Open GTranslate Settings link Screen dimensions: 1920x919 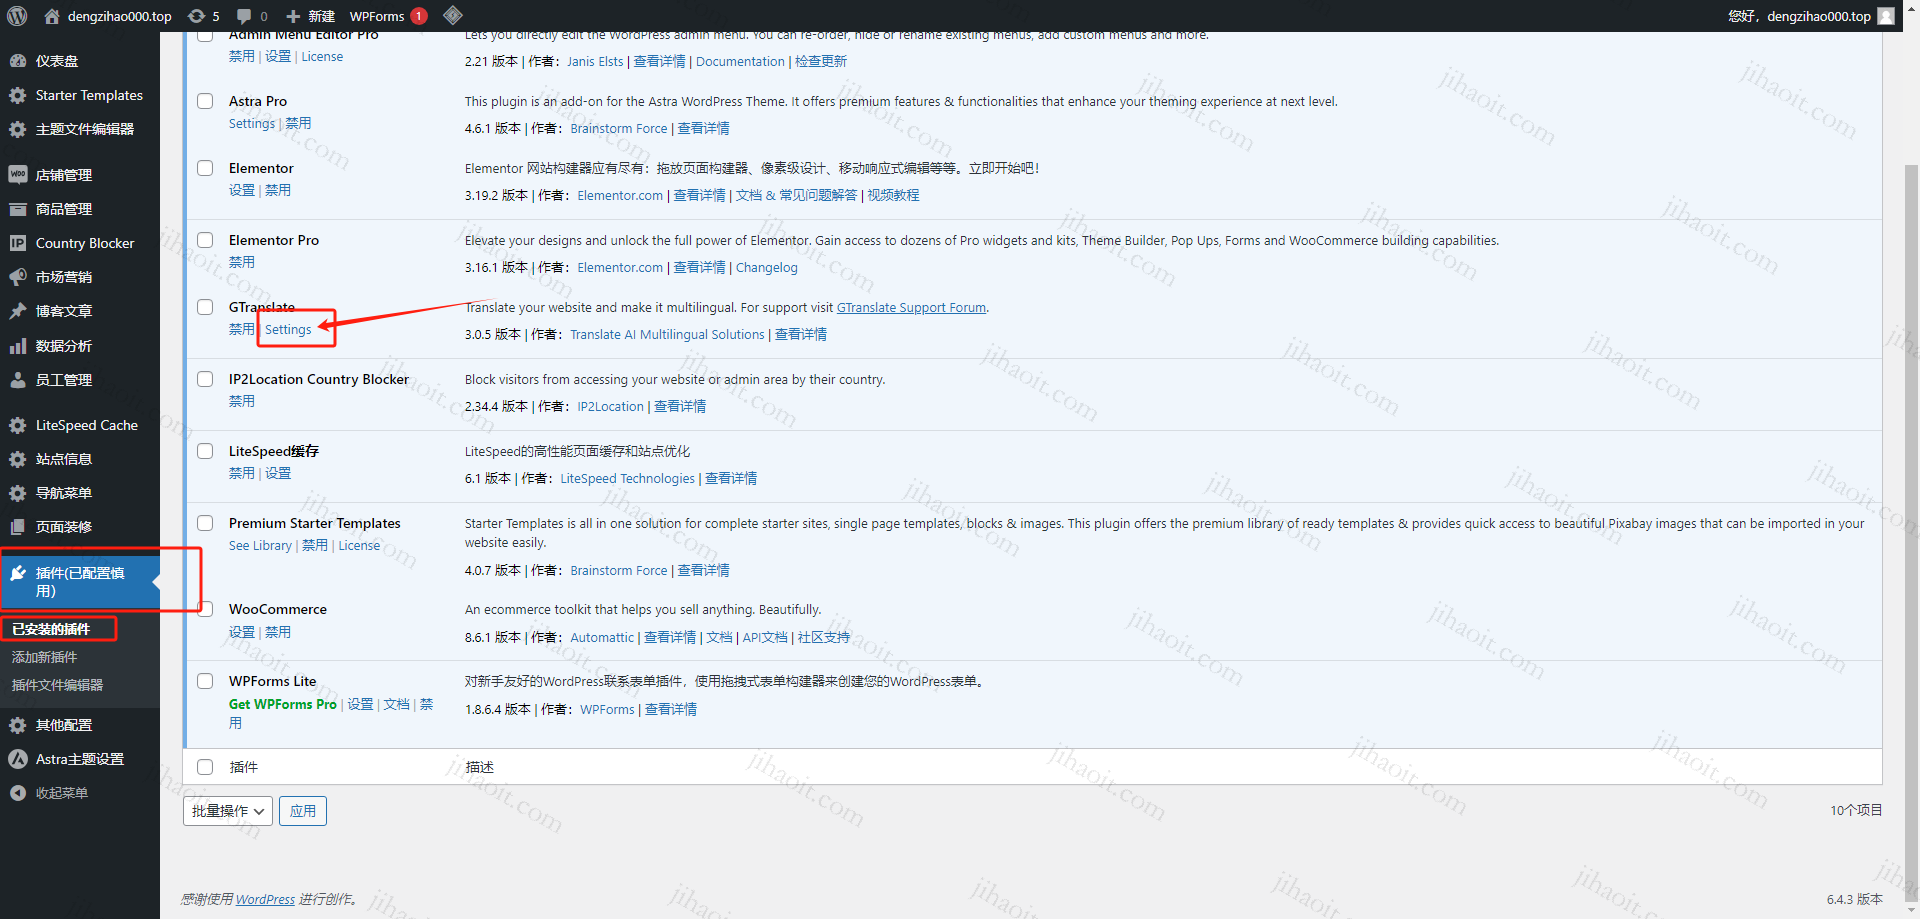pyautogui.click(x=288, y=329)
